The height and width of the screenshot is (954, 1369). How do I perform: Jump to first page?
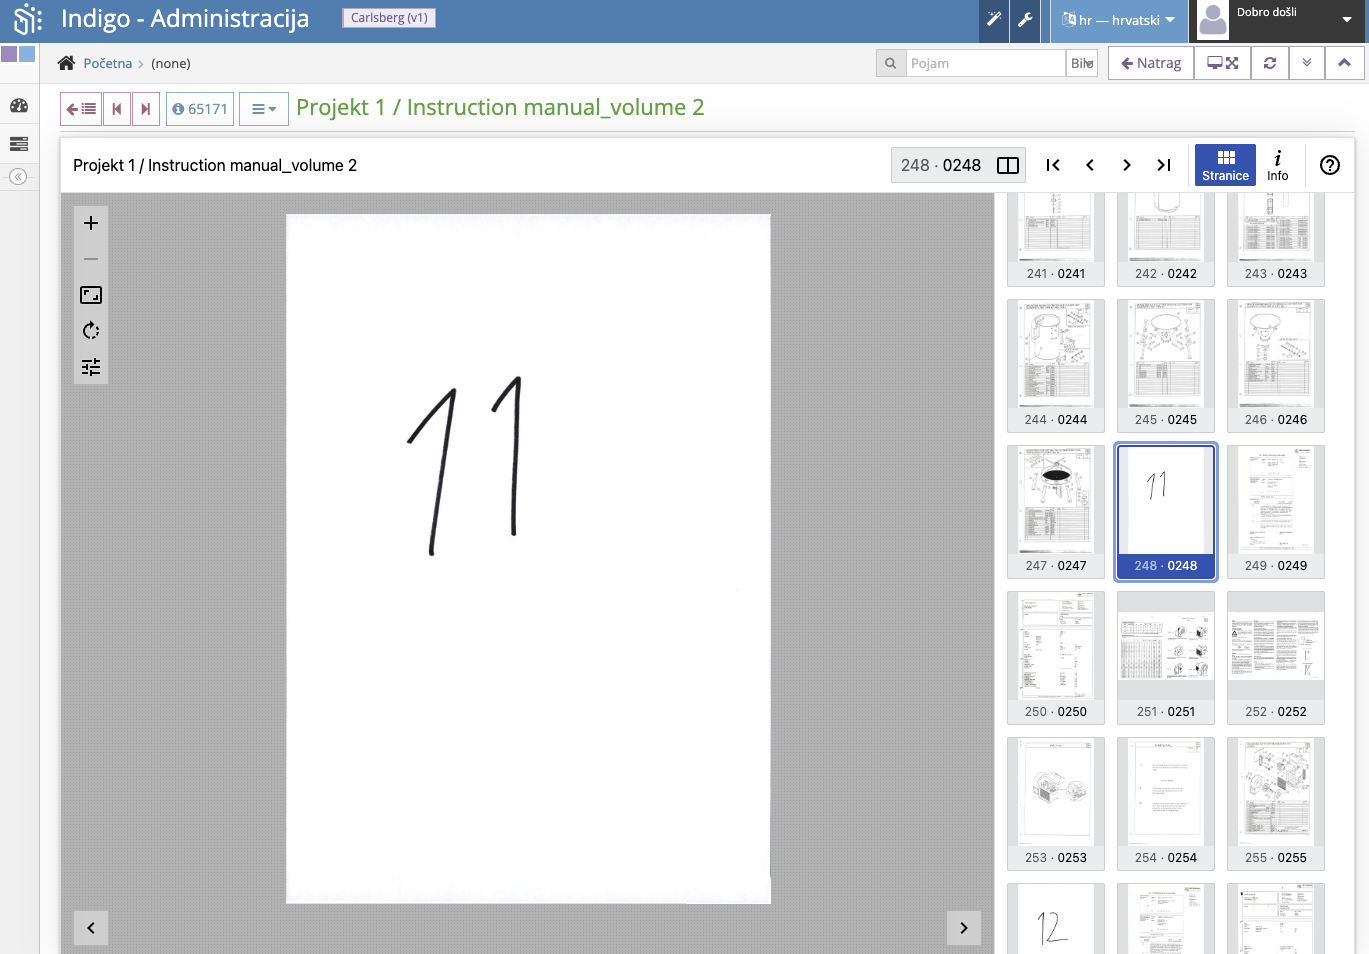pos(1053,165)
